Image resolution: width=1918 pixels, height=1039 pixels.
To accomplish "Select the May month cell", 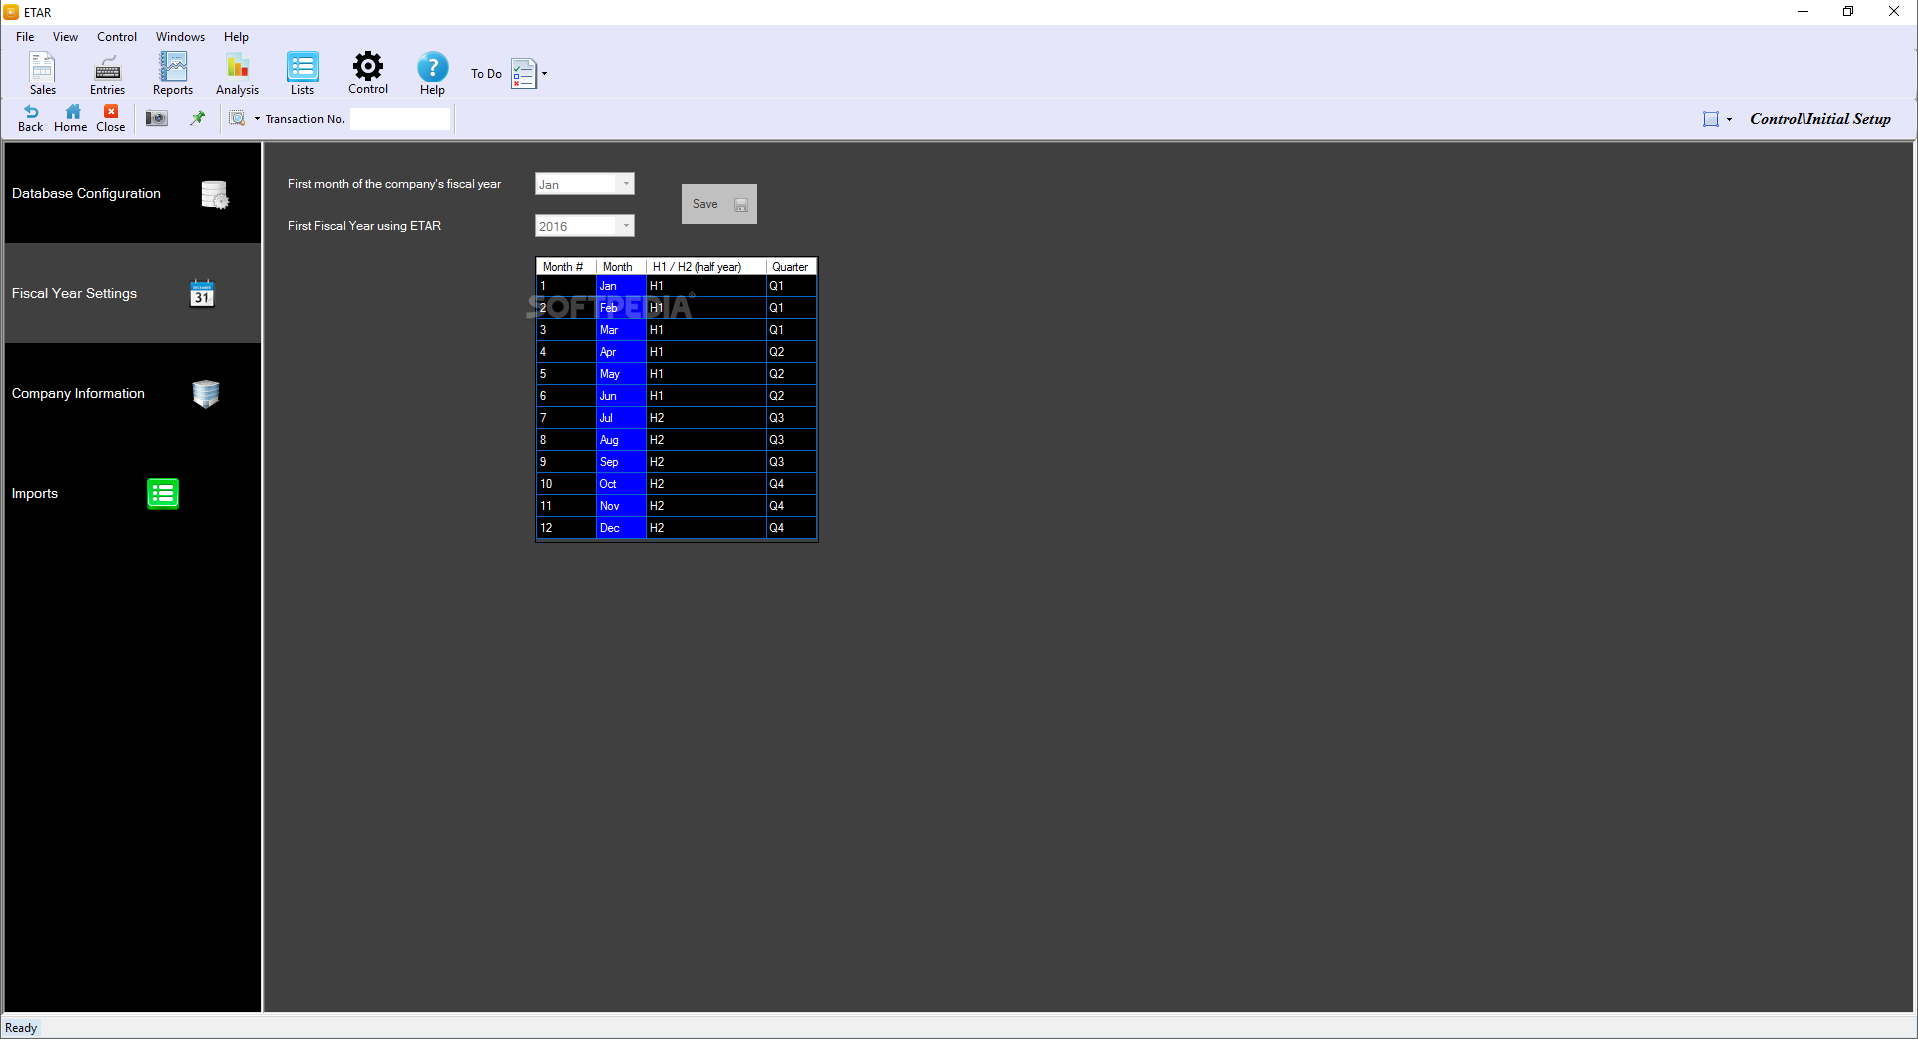I will coord(621,374).
